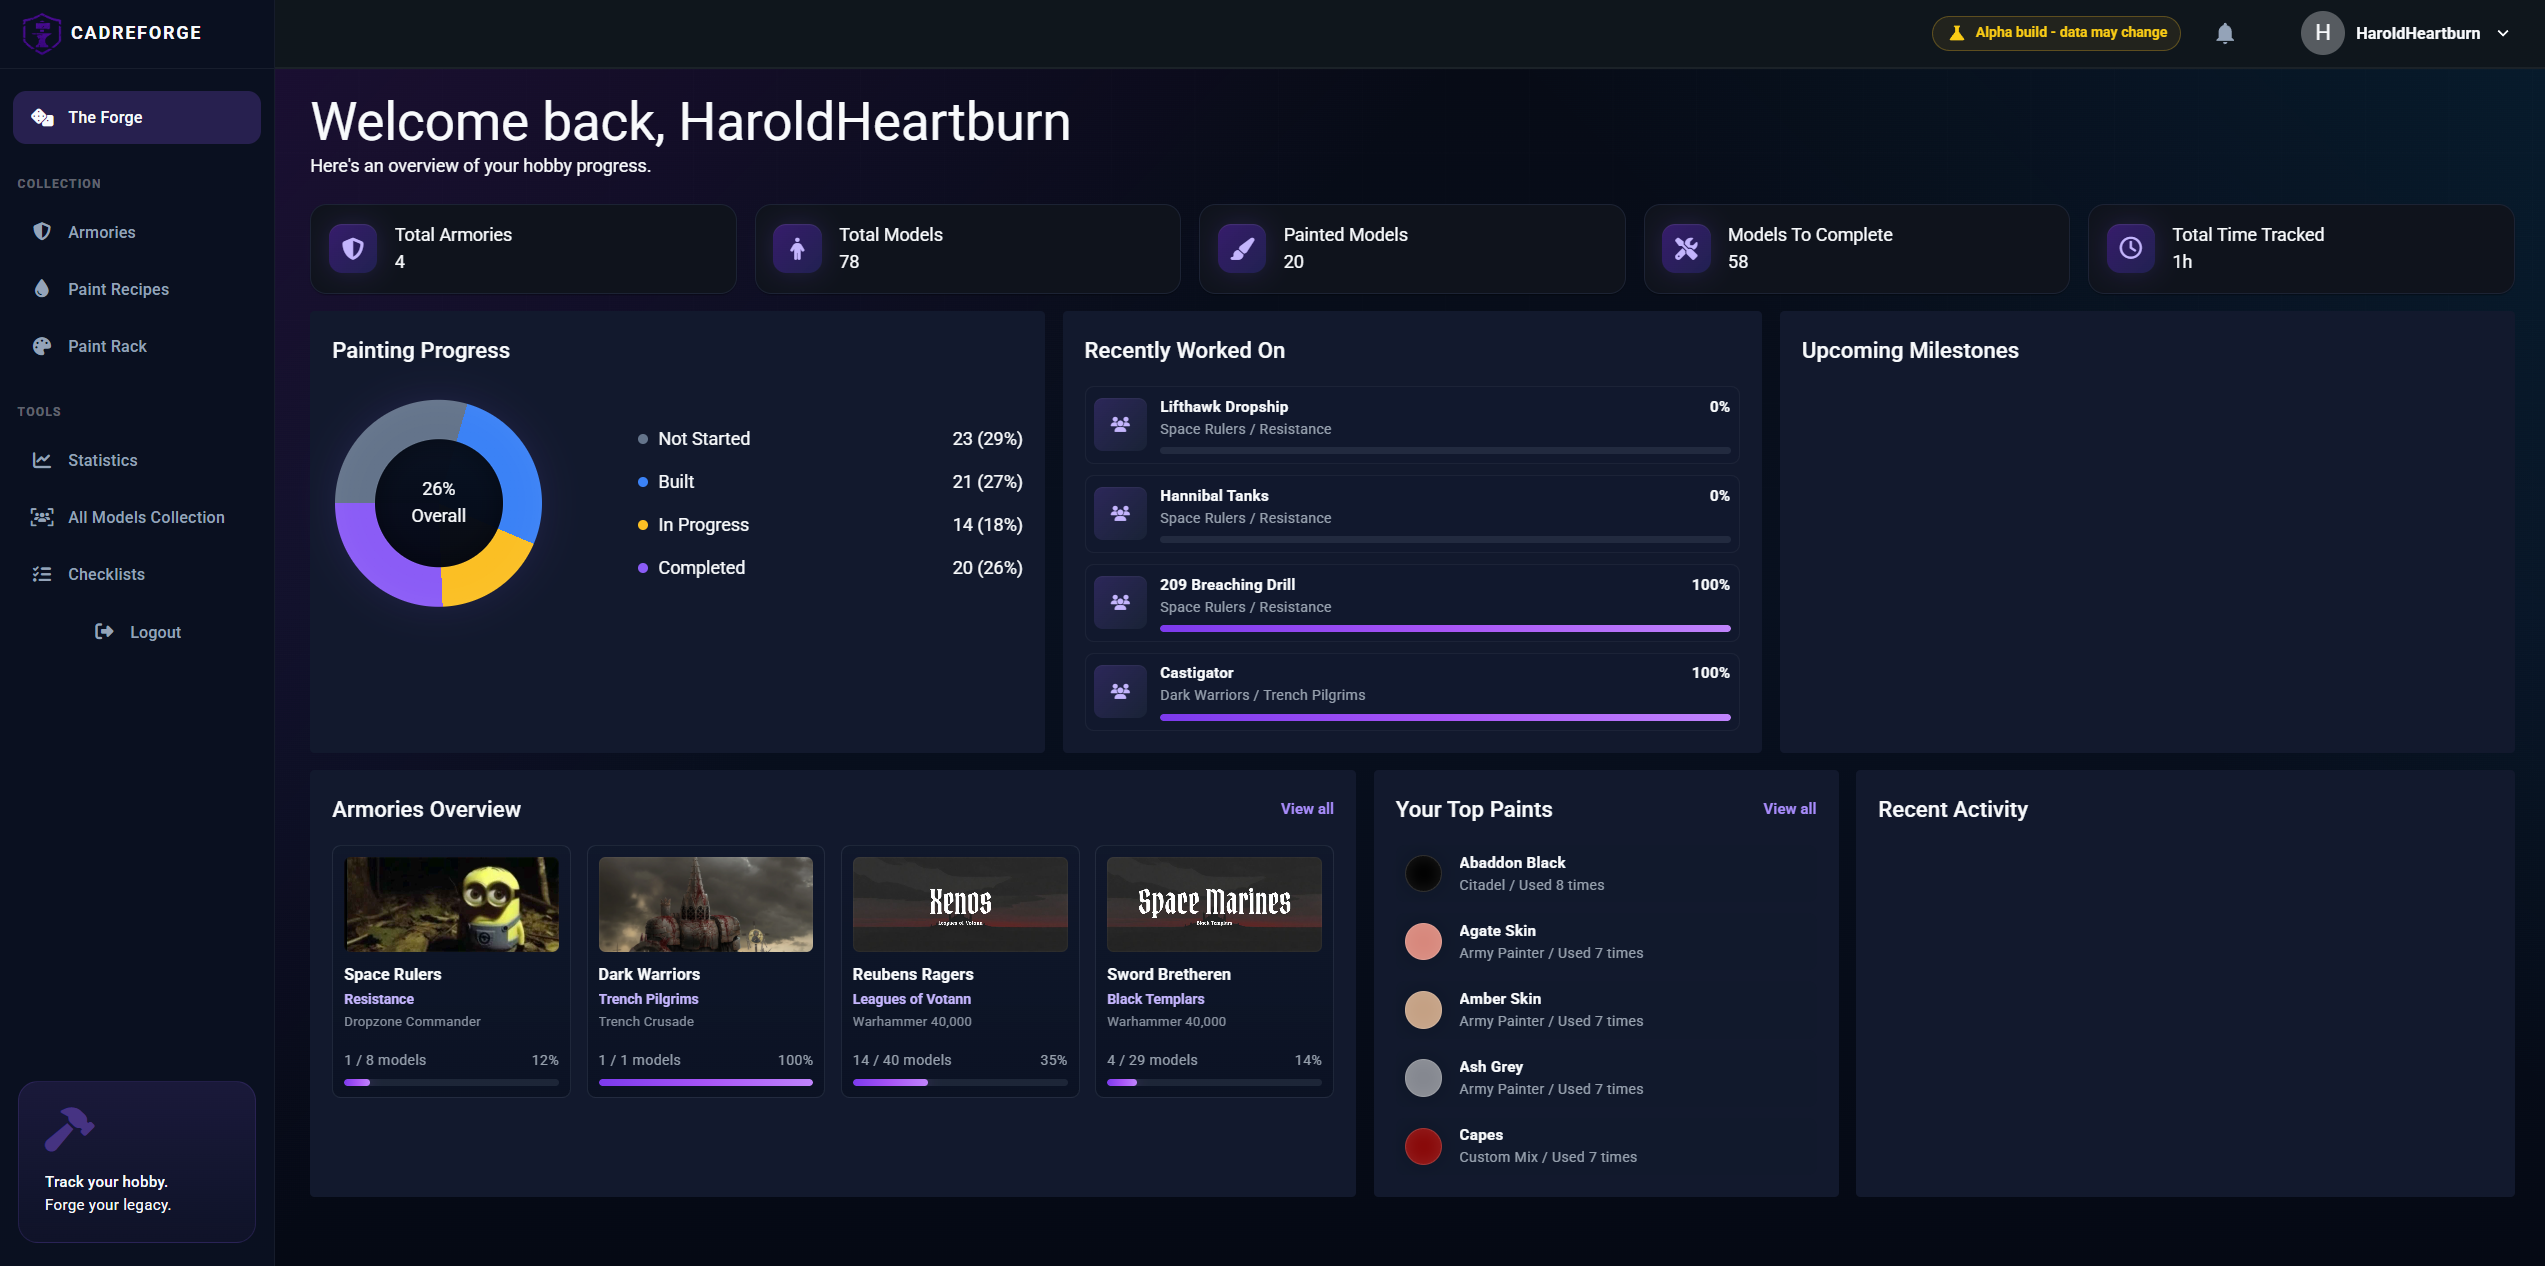The image size is (2545, 1266).
Task: Click the 209 Breaching Drill progress bar
Action: point(1444,628)
